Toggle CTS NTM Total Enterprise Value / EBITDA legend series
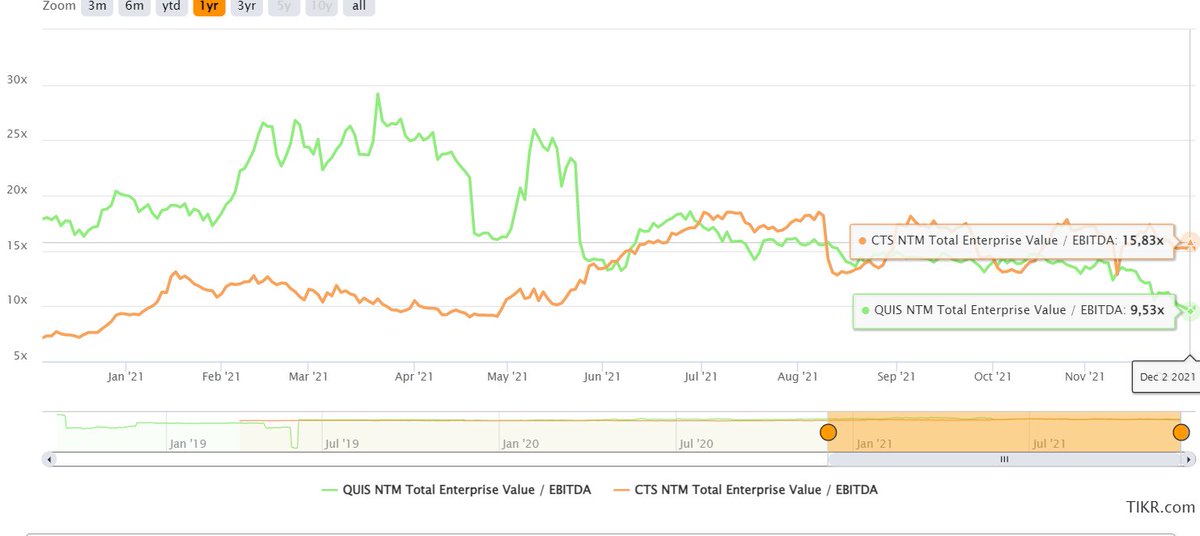This screenshot has width=1200, height=536. (746, 489)
